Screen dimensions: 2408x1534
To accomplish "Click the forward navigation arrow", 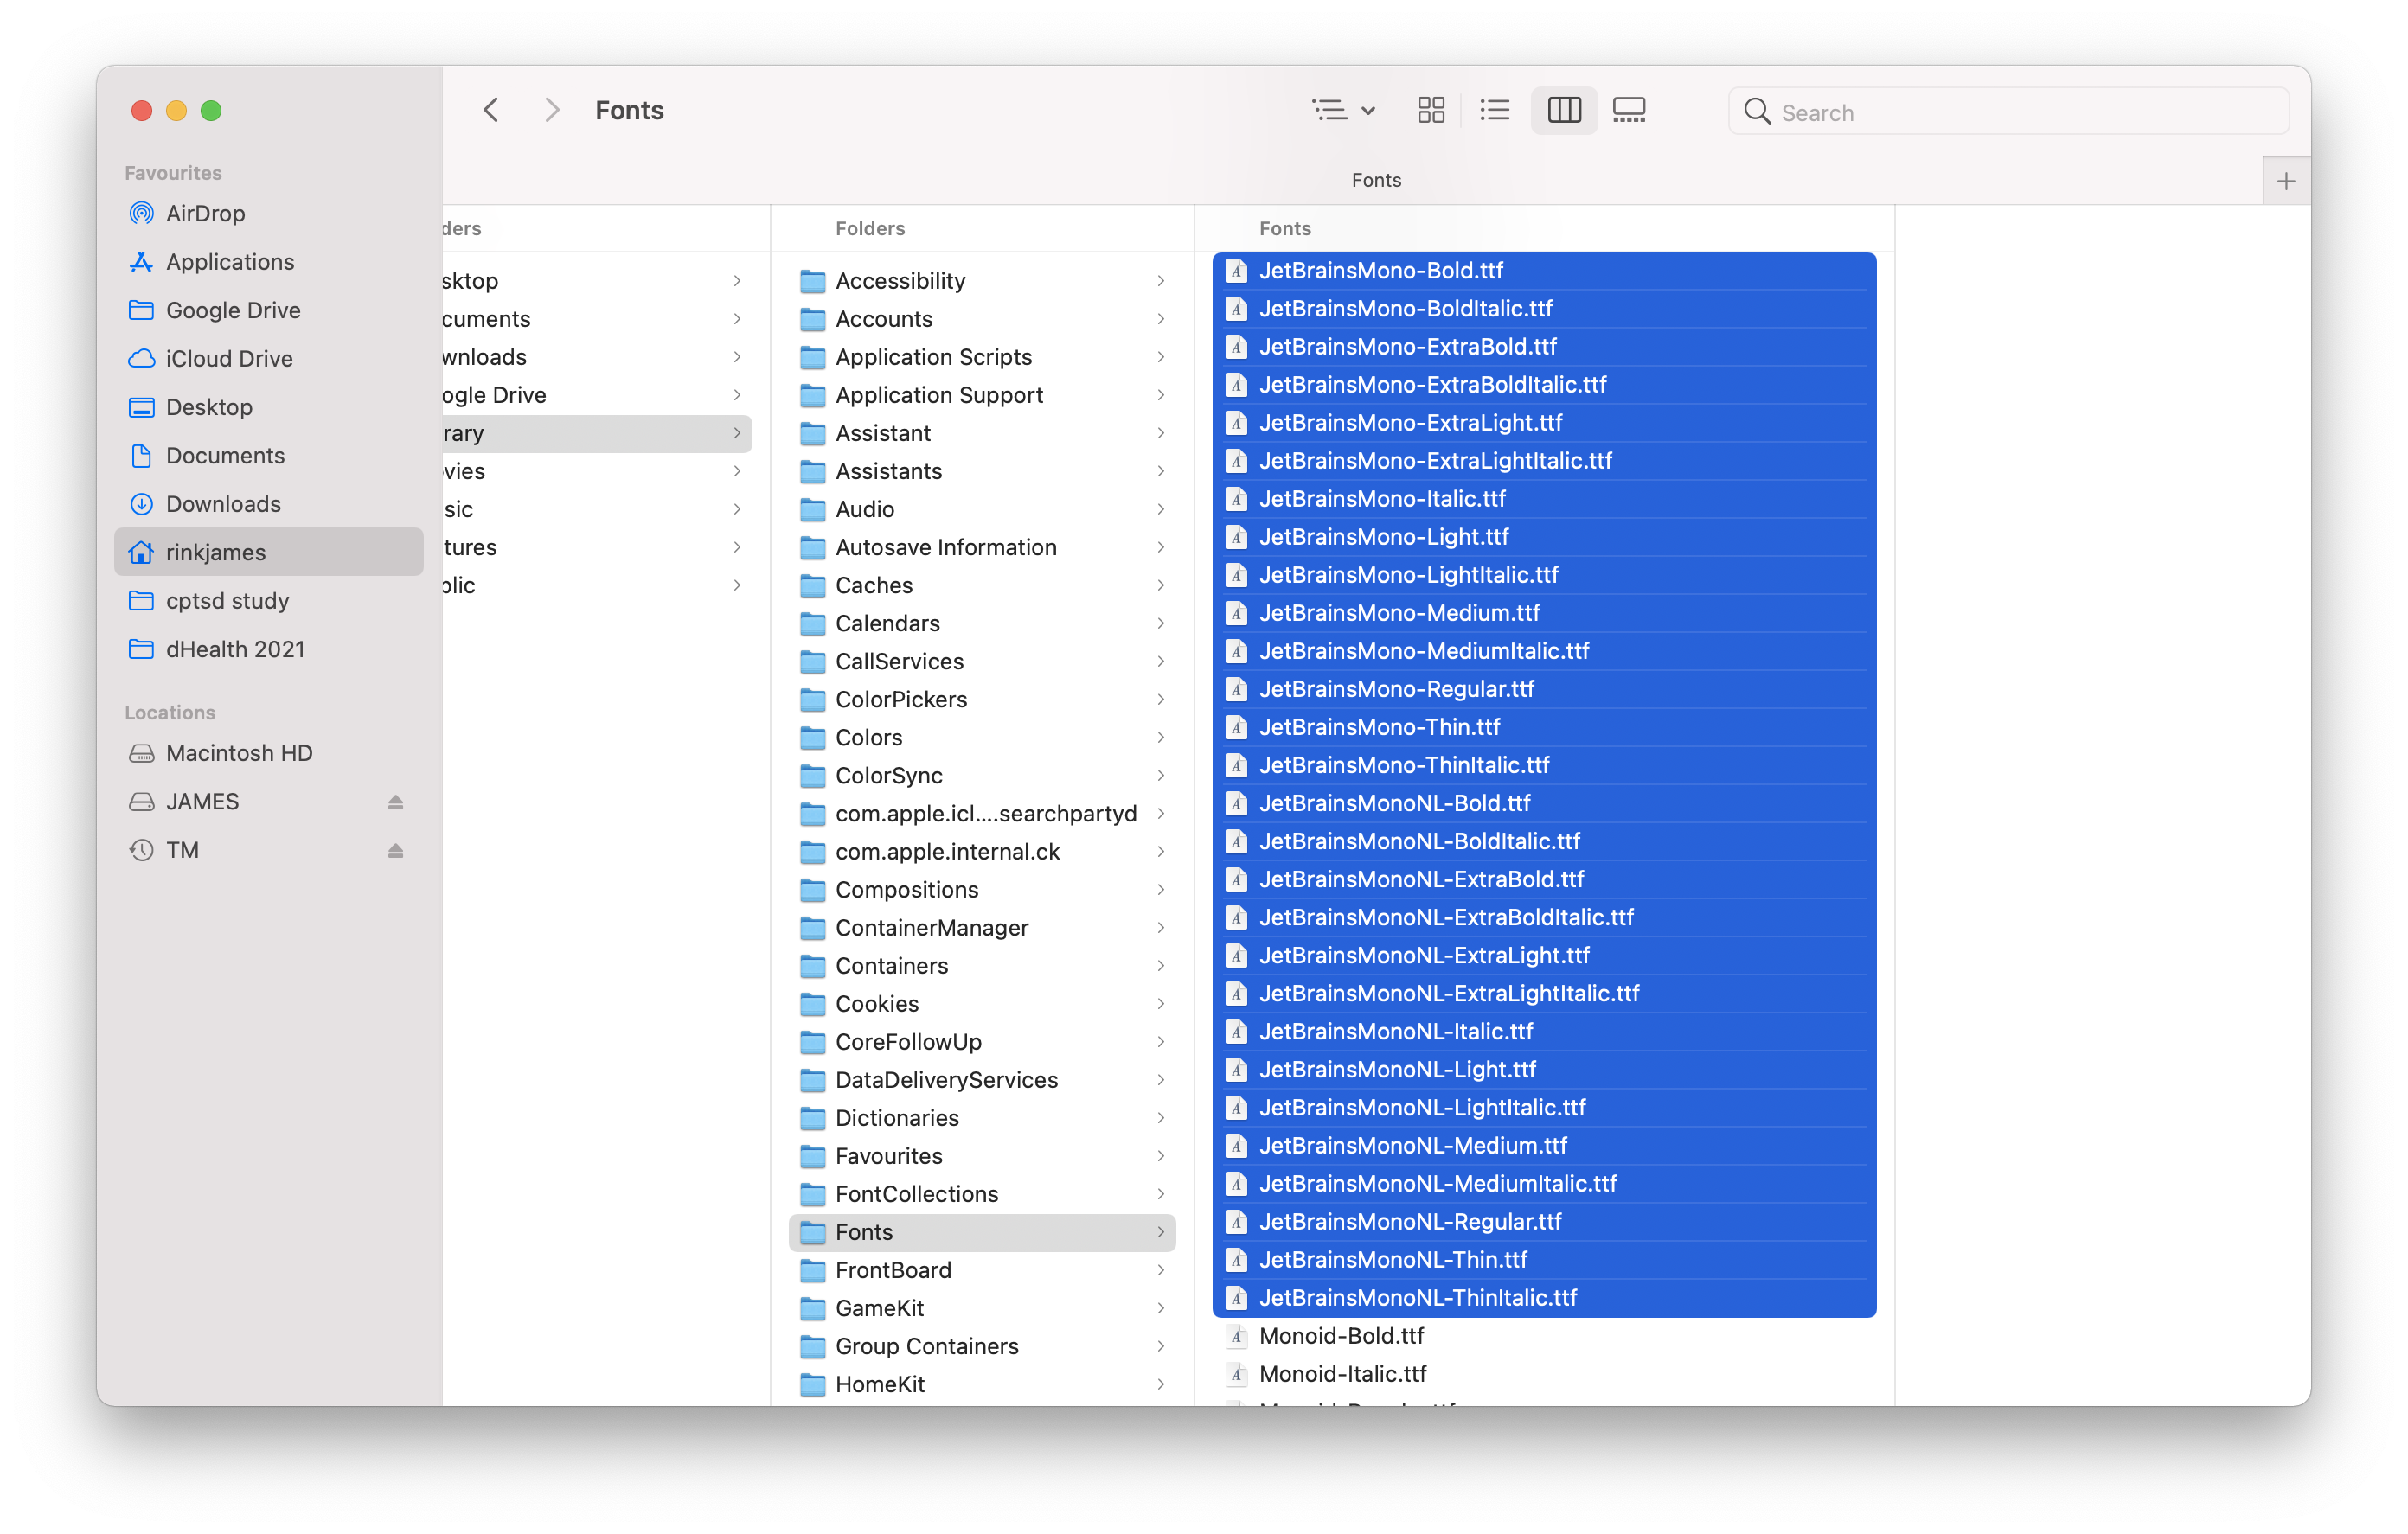I will [551, 109].
